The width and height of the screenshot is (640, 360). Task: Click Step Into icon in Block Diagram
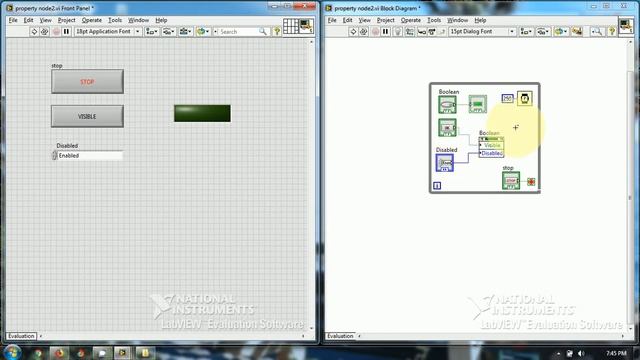422,31
